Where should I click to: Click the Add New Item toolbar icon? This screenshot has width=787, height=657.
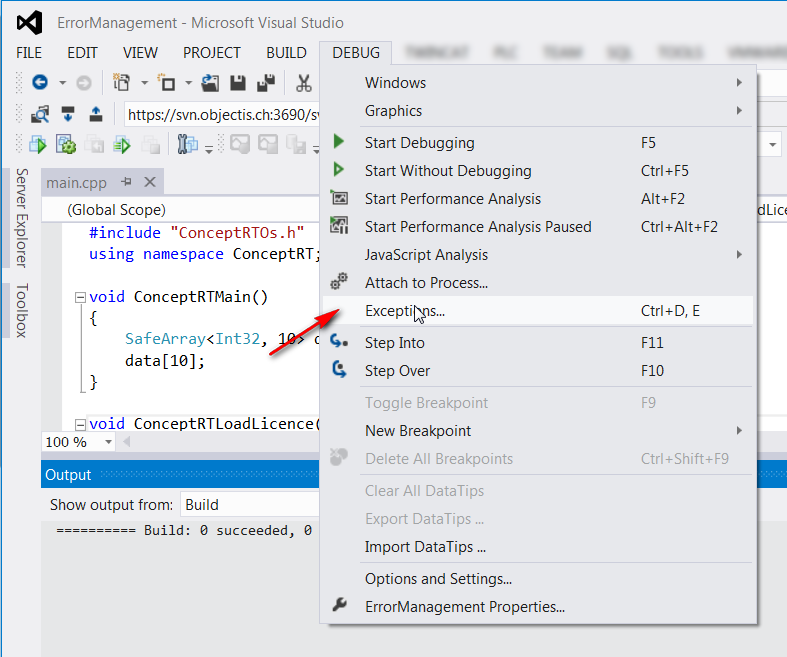(166, 82)
